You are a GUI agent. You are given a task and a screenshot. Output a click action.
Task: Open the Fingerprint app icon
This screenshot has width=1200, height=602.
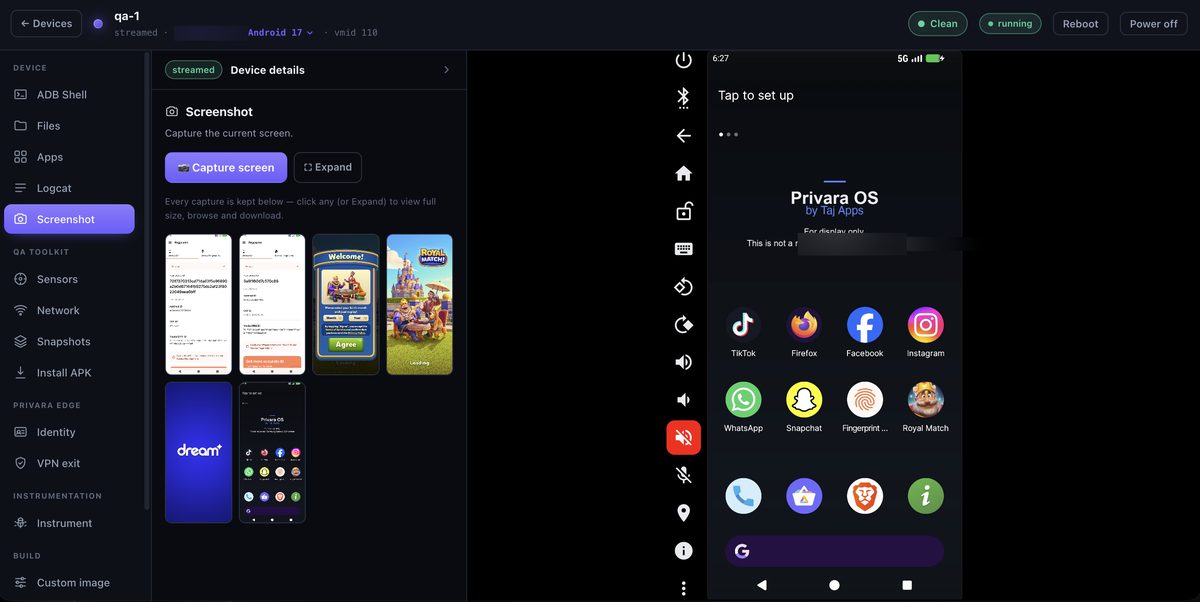tap(865, 400)
